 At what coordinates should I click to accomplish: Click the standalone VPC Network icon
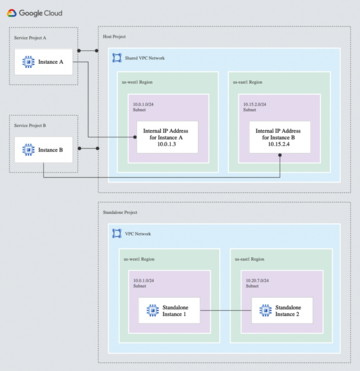pyautogui.click(x=117, y=234)
